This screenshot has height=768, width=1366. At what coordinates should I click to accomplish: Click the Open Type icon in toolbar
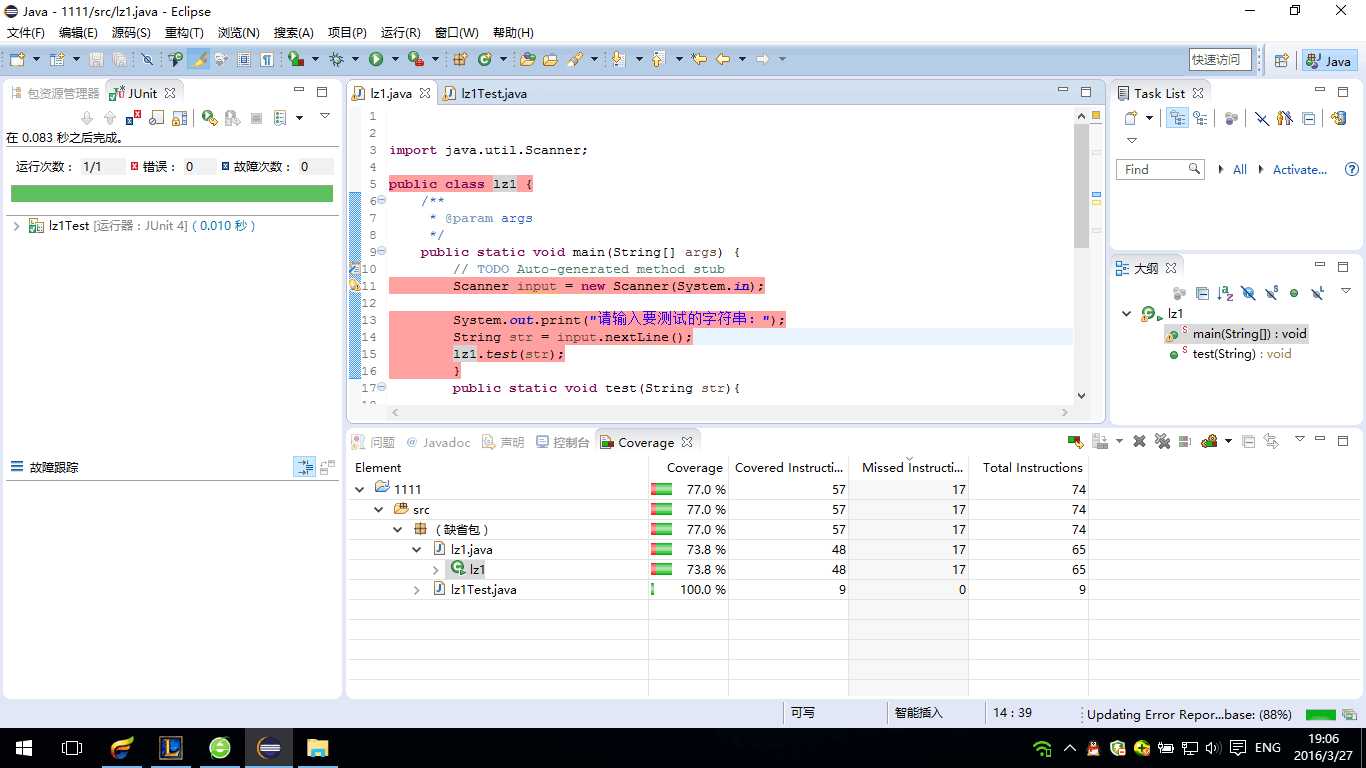(x=527, y=59)
